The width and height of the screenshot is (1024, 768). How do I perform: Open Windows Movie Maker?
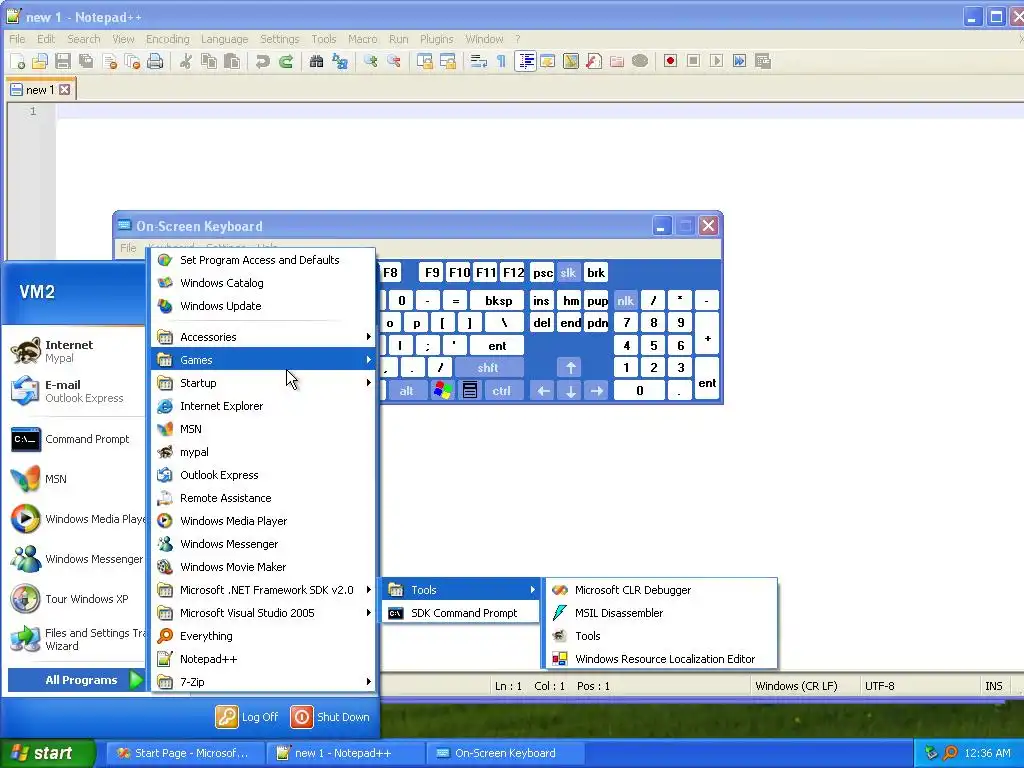pos(264,567)
